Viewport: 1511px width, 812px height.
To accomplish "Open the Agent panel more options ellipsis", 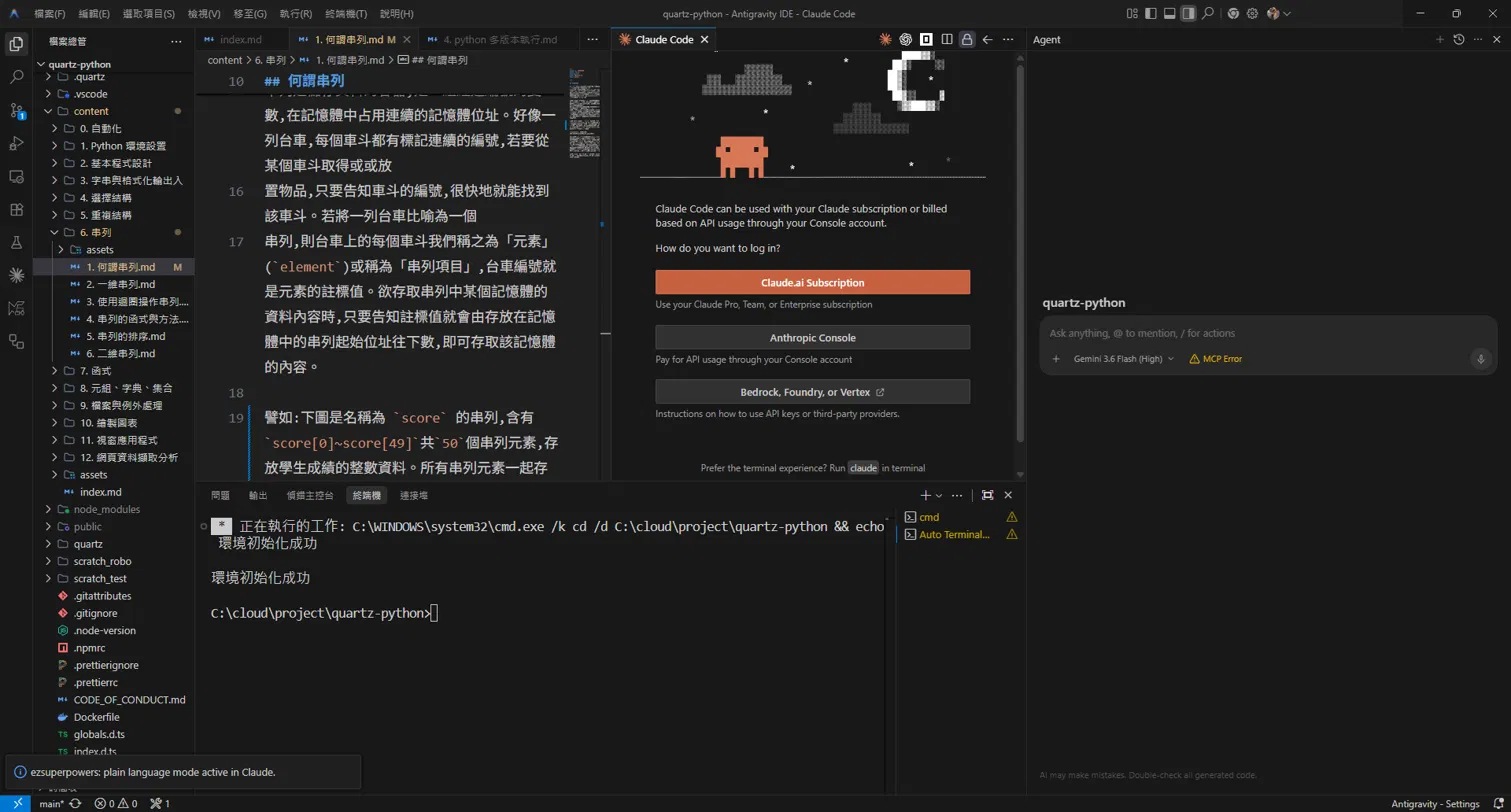I will point(1477,40).
